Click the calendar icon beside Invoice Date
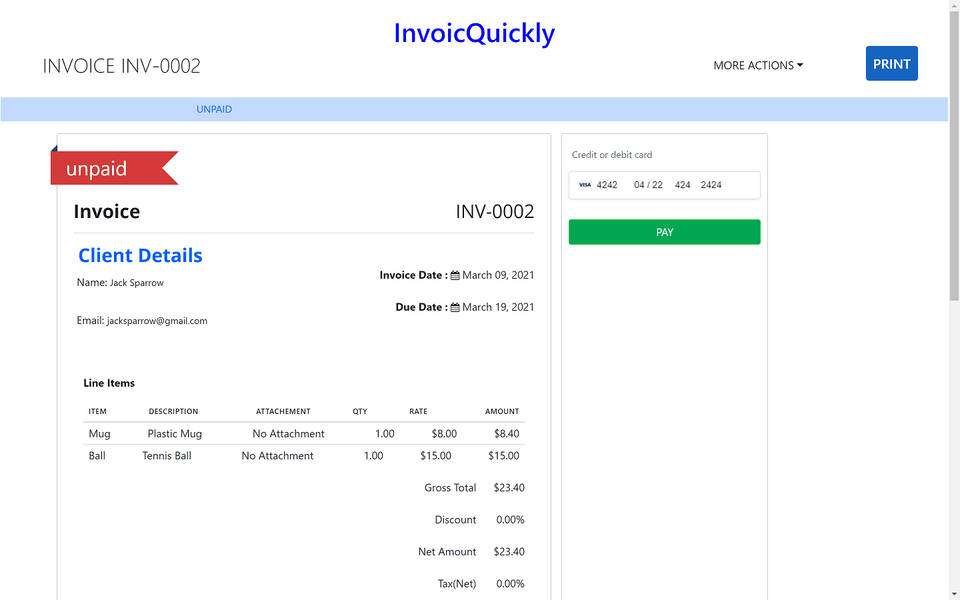The image size is (960, 600). coord(455,275)
